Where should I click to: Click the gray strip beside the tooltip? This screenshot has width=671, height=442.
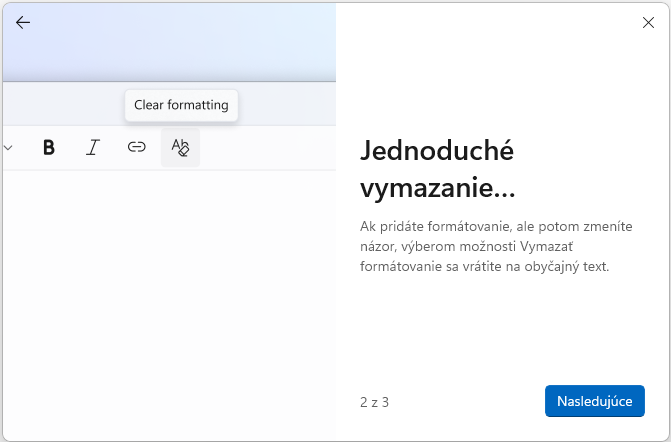(x=290, y=104)
